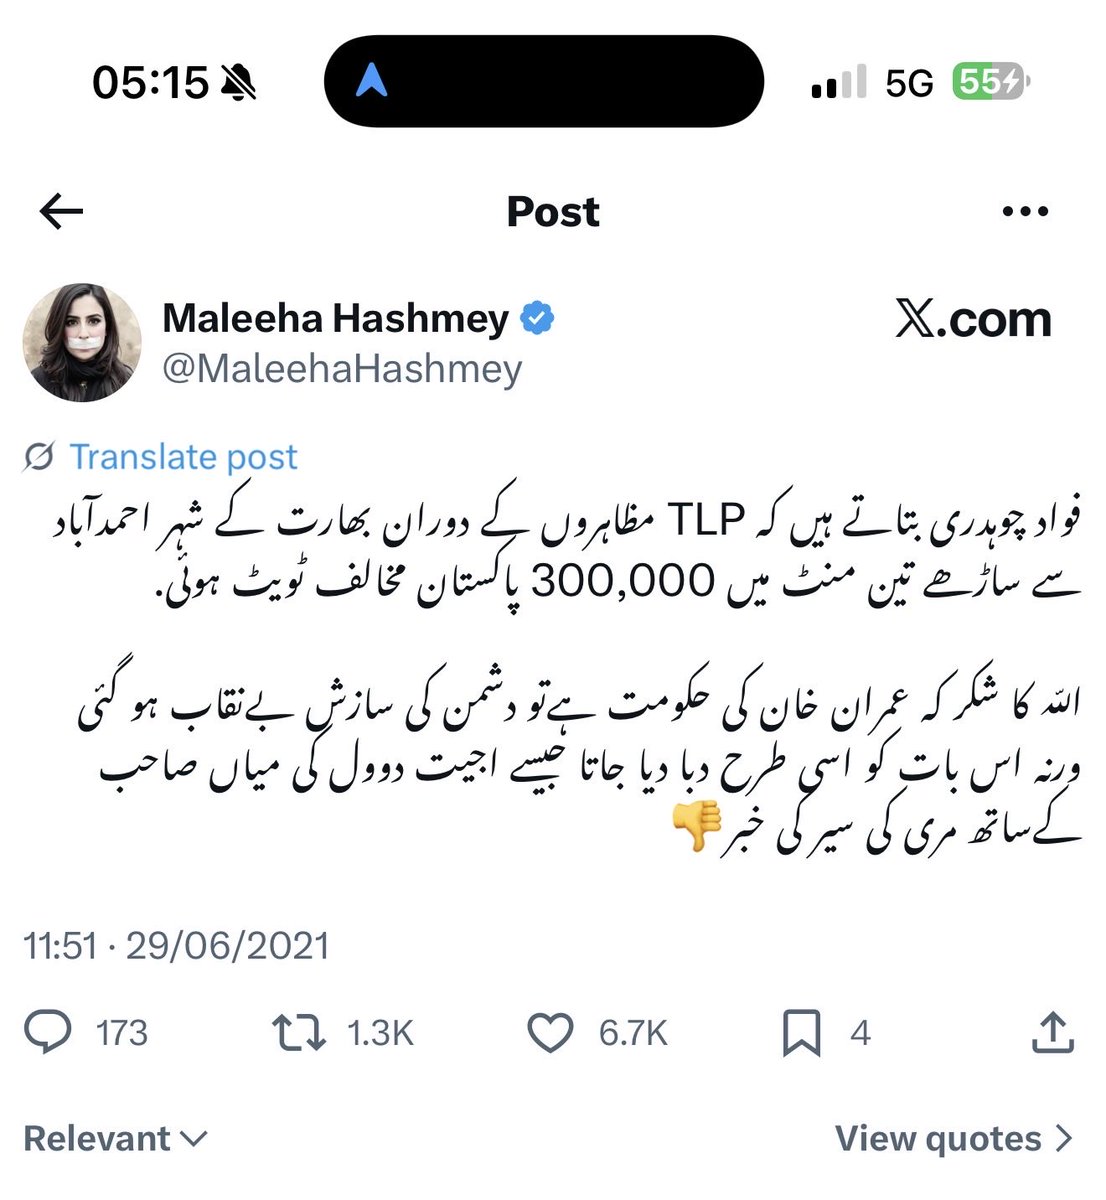Like the post with heart icon
This screenshot has height=1200, width=1106.
coord(550,1033)
